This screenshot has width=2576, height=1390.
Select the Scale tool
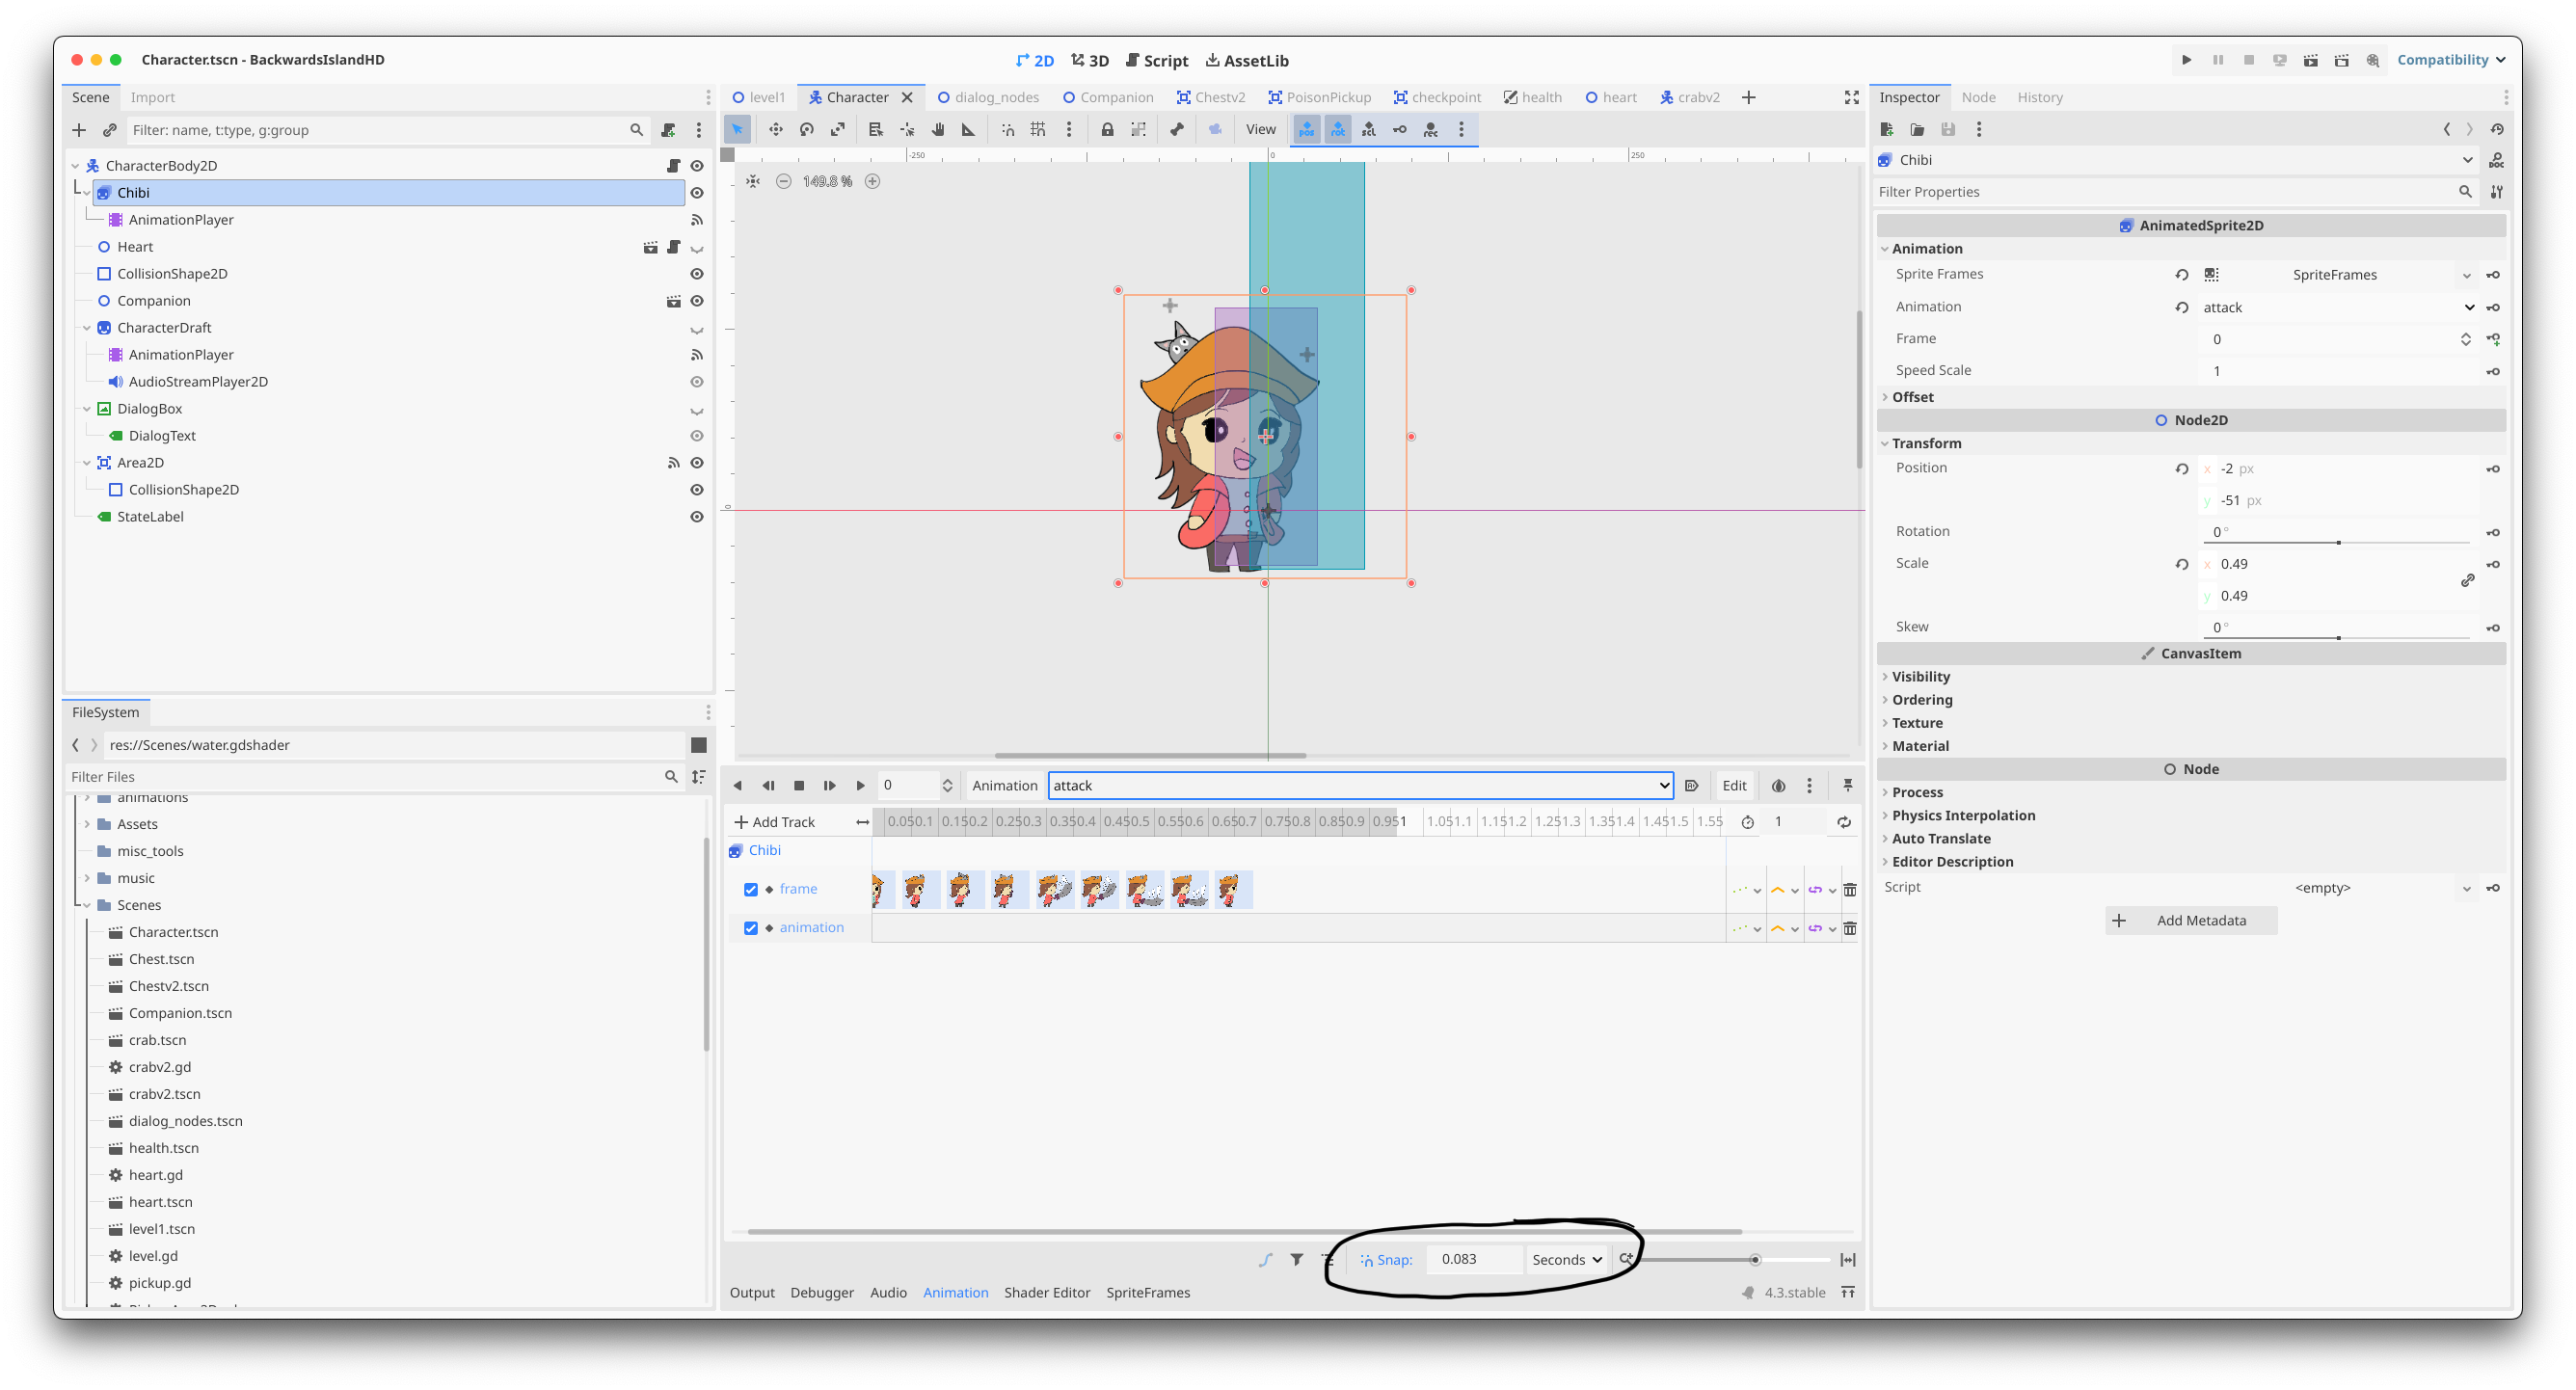point(839,129)
